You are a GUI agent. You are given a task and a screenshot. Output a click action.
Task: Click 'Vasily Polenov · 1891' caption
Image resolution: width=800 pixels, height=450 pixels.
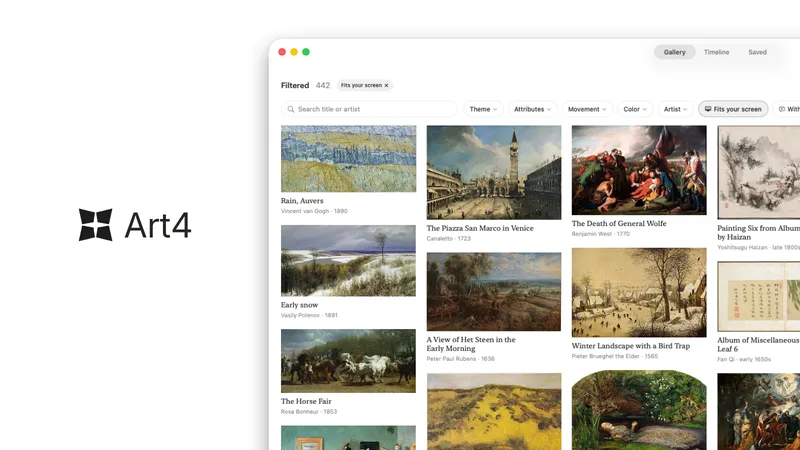pyautogui.click(x=309, y=315)
